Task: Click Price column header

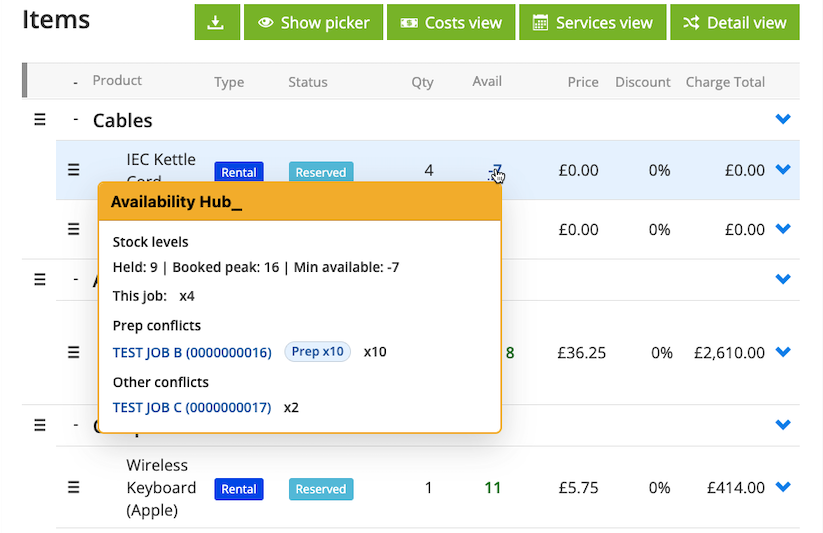Action: click(x=583, y=82)
